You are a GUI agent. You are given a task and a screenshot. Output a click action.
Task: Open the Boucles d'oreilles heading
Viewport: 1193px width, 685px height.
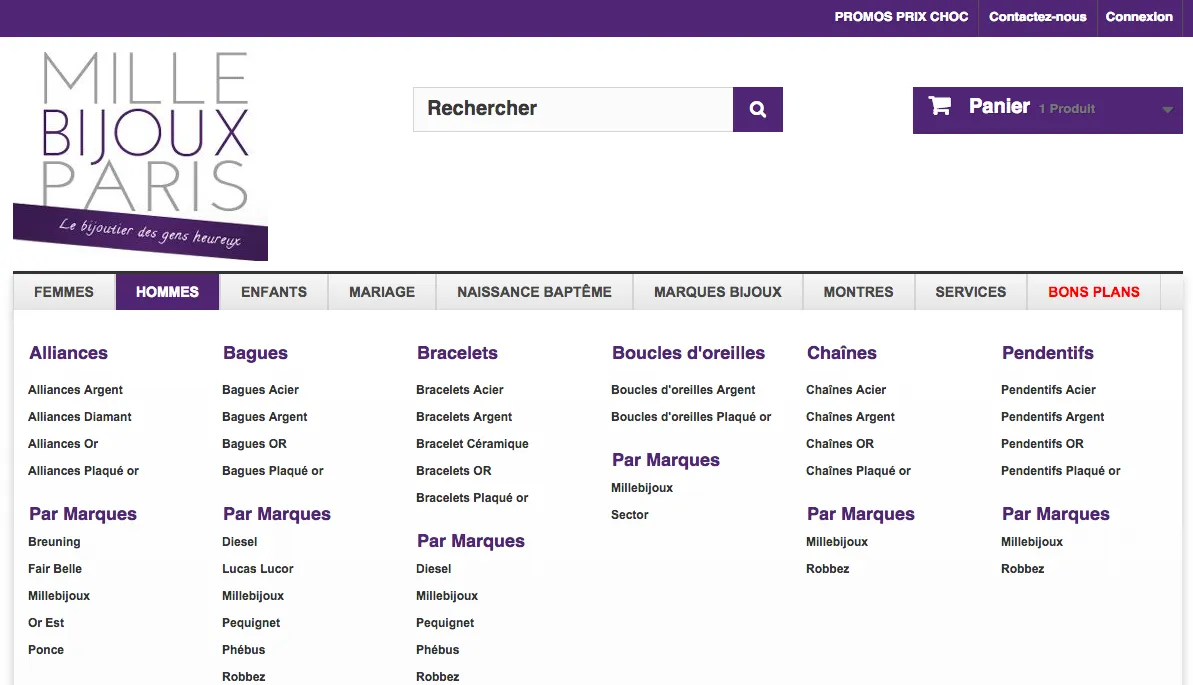[689, 353]
